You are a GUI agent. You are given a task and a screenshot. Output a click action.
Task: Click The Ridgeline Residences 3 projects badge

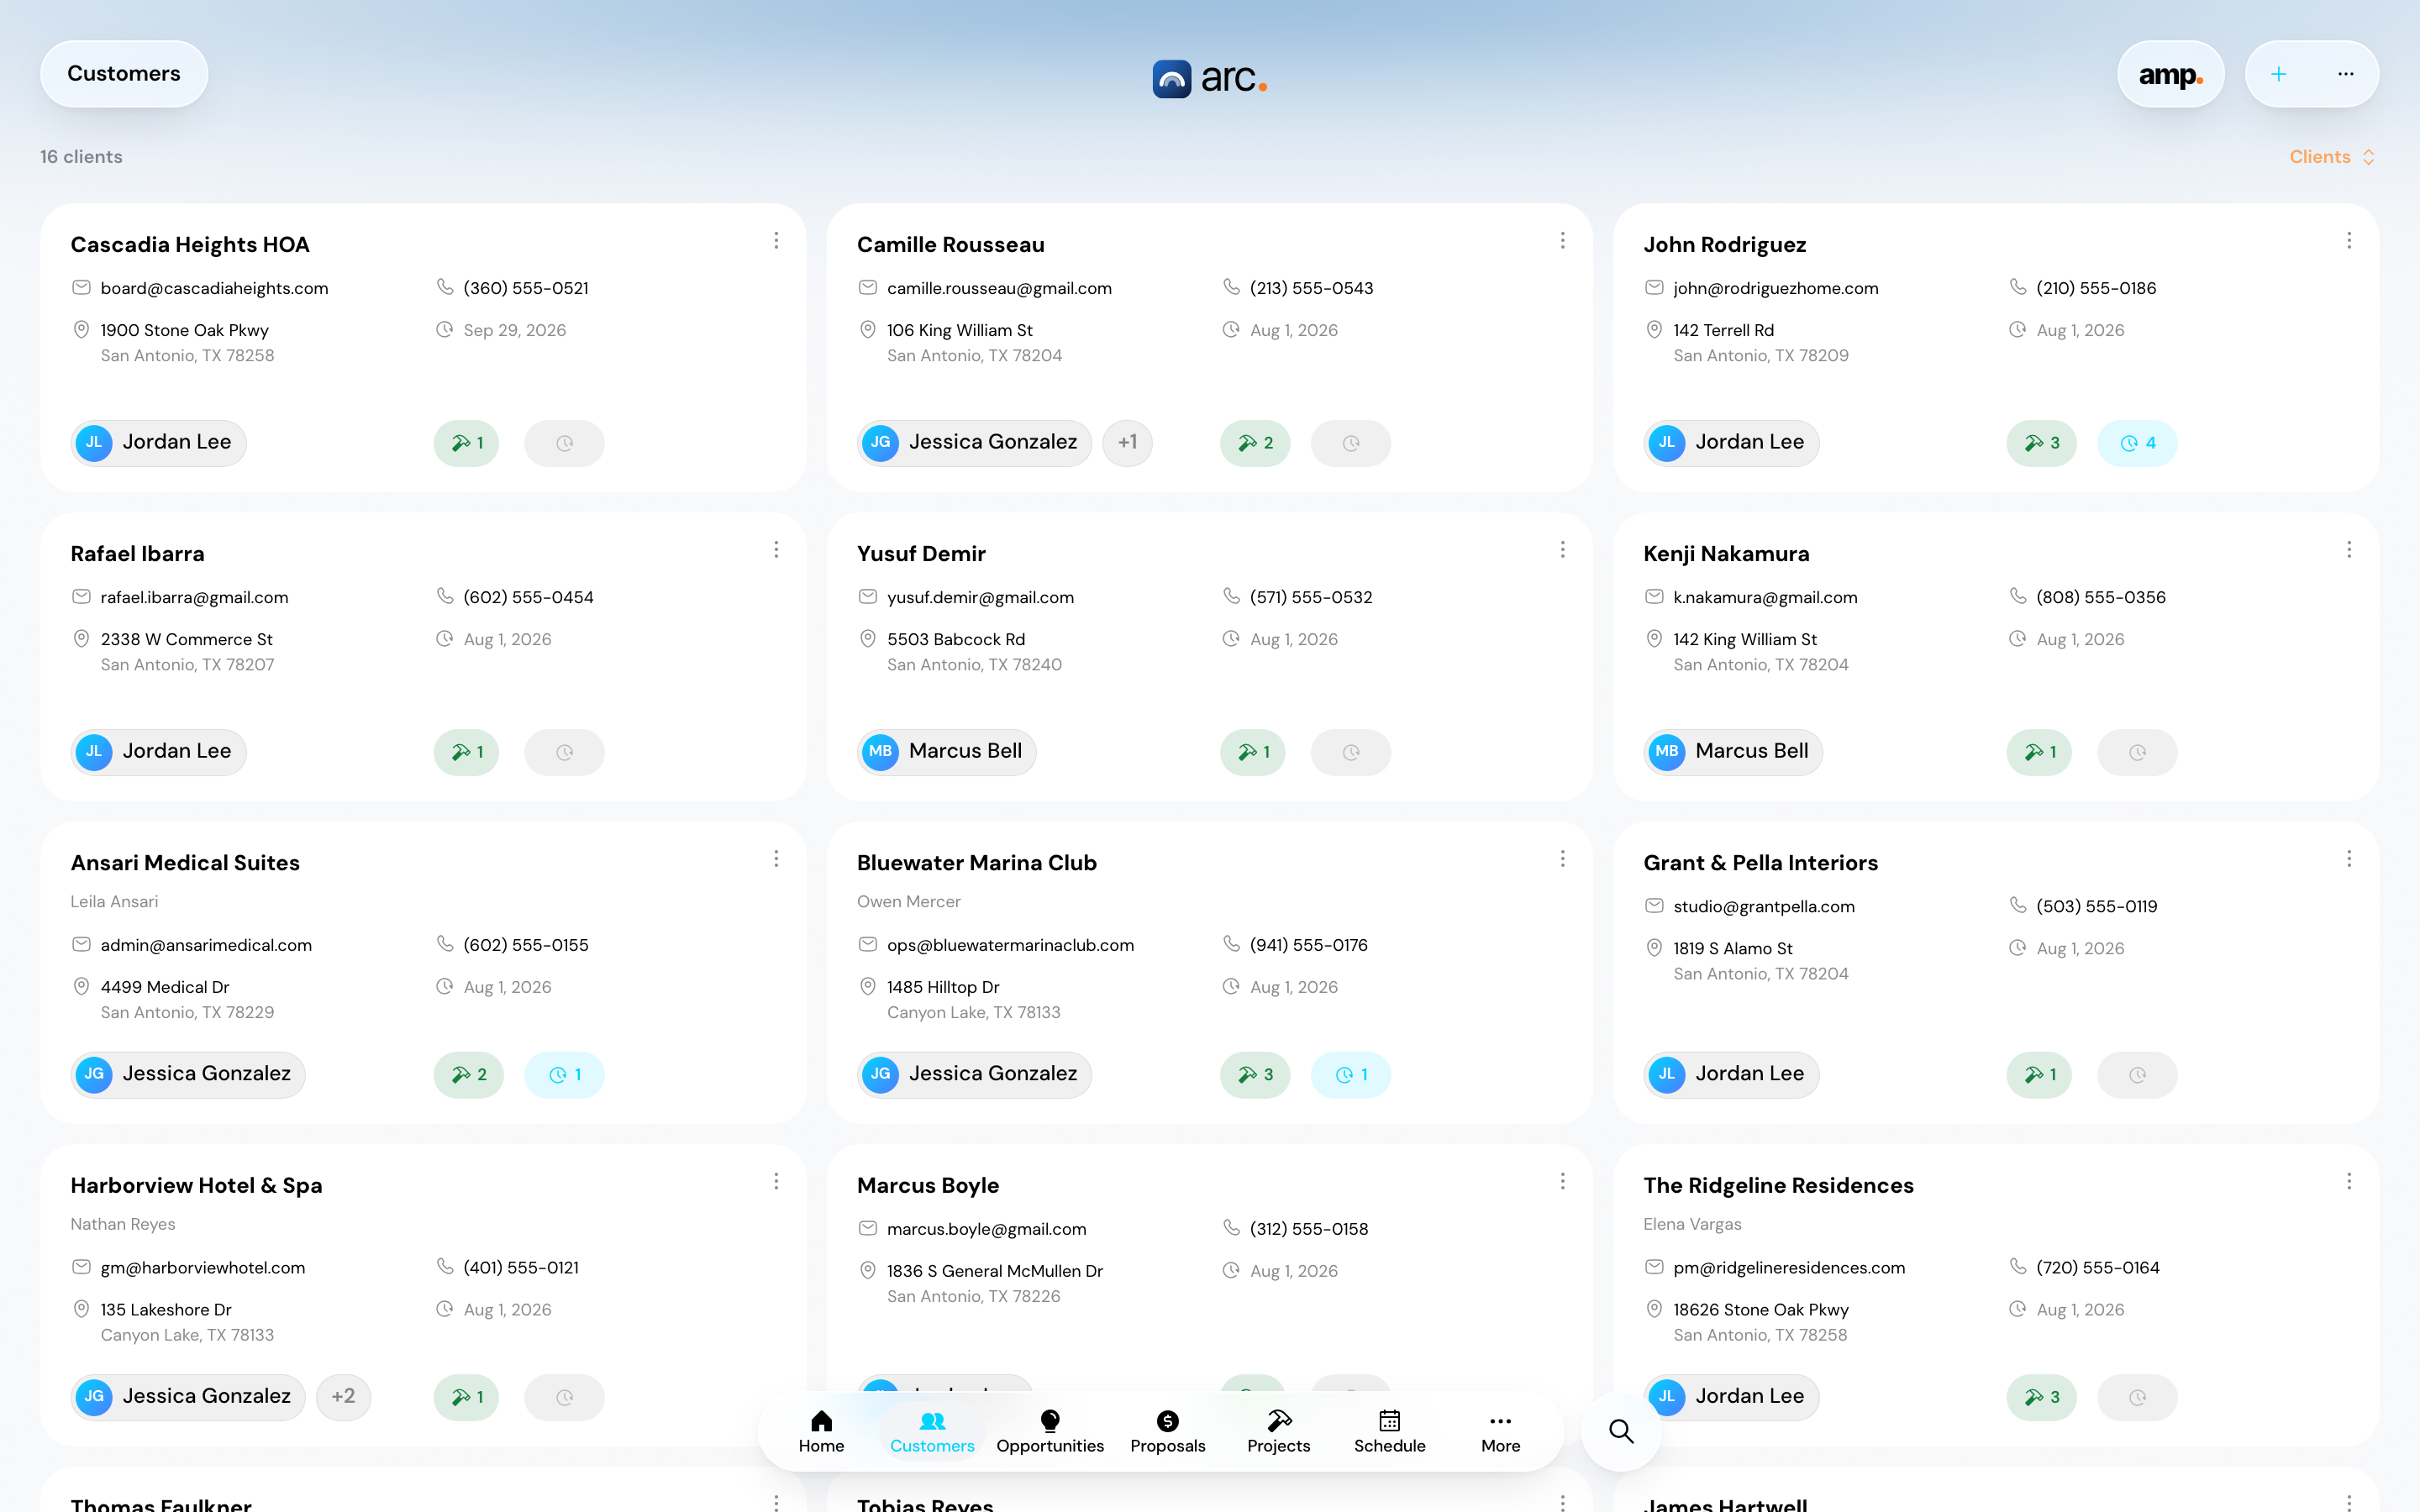pyautogui.click(x=2041, y=1397)
